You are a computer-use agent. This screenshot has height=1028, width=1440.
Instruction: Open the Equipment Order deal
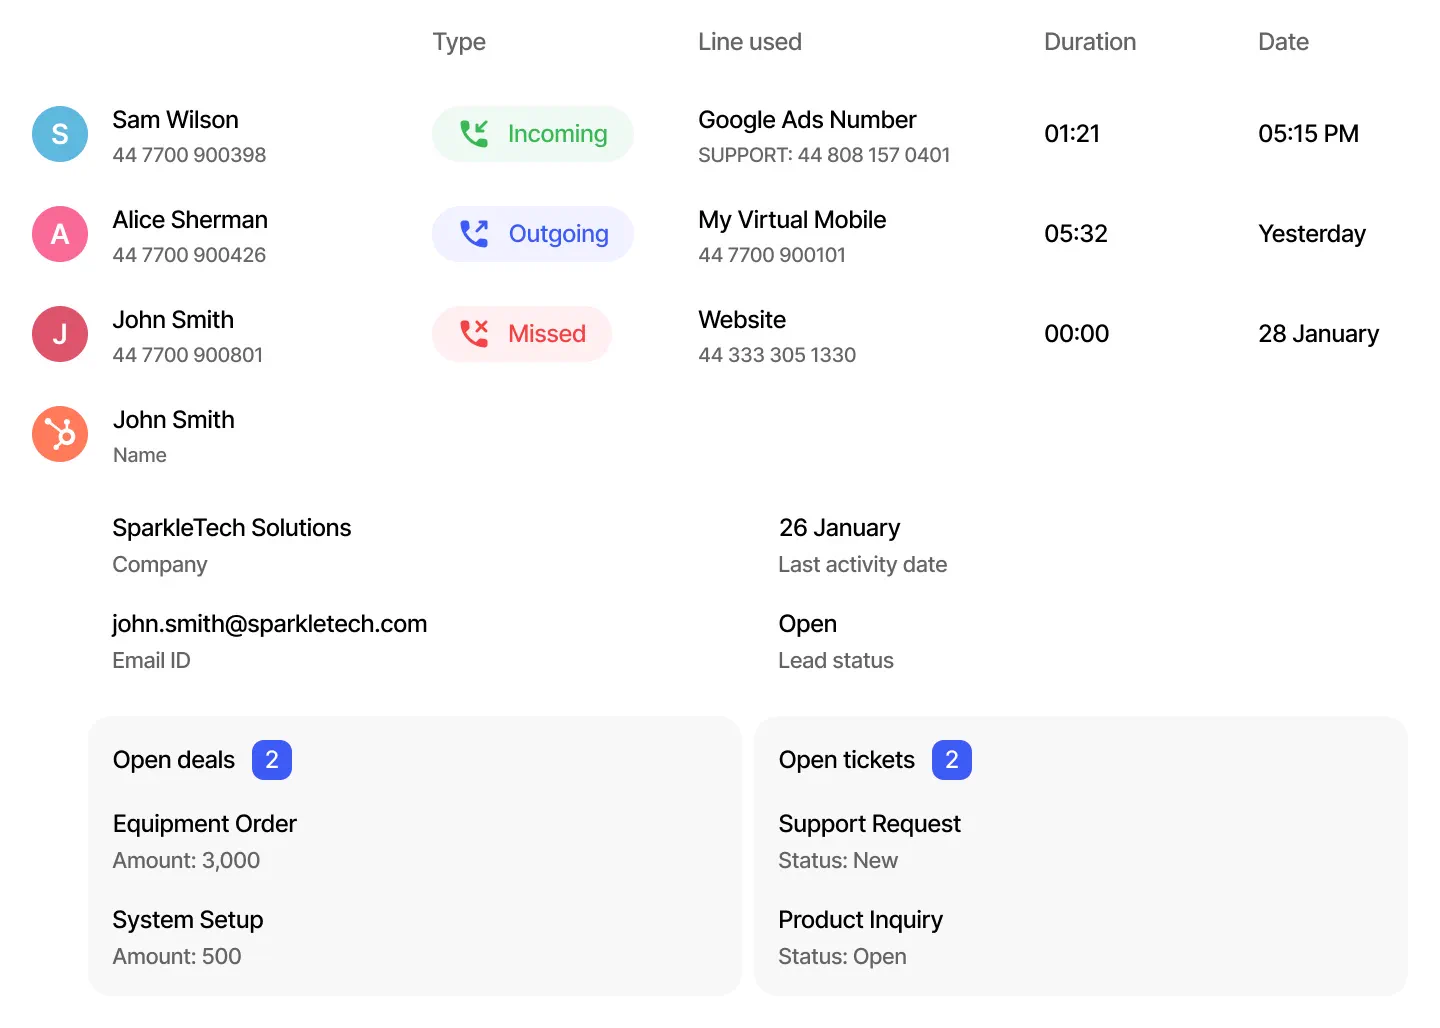[x=205, y=824]
